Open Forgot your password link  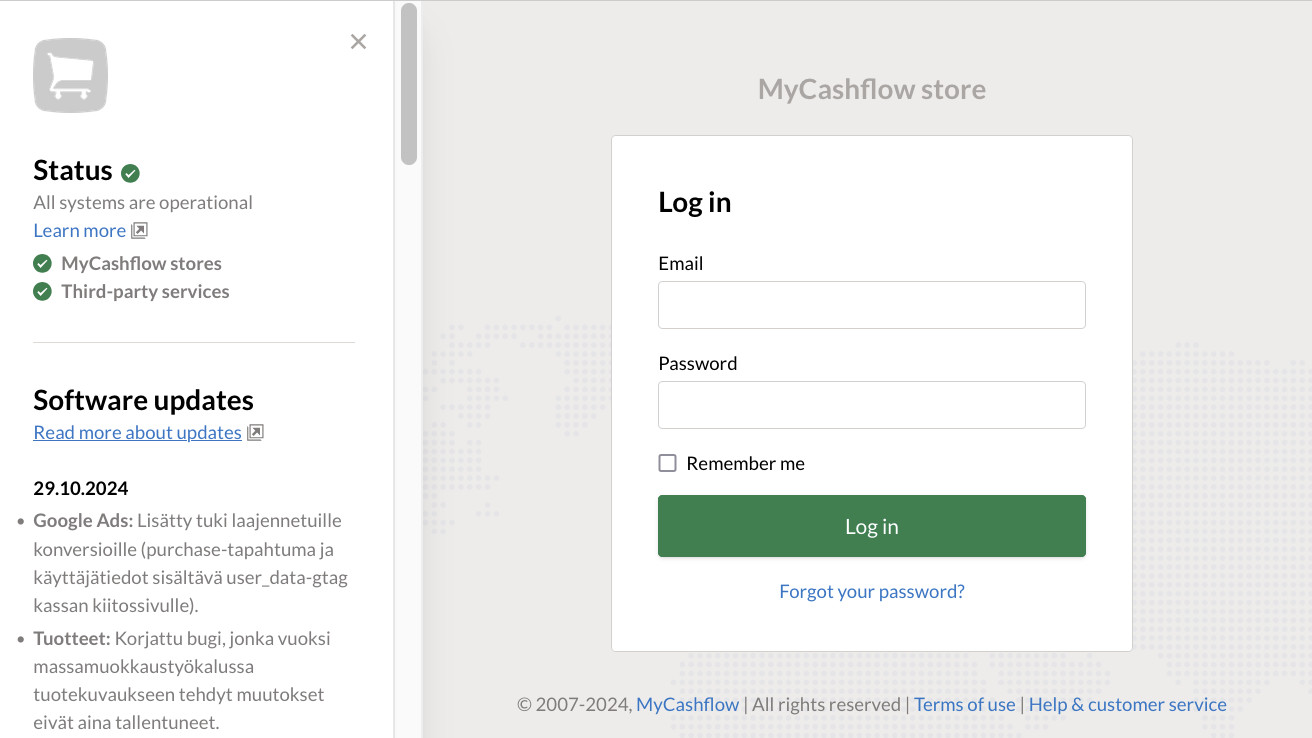(872, 591)
